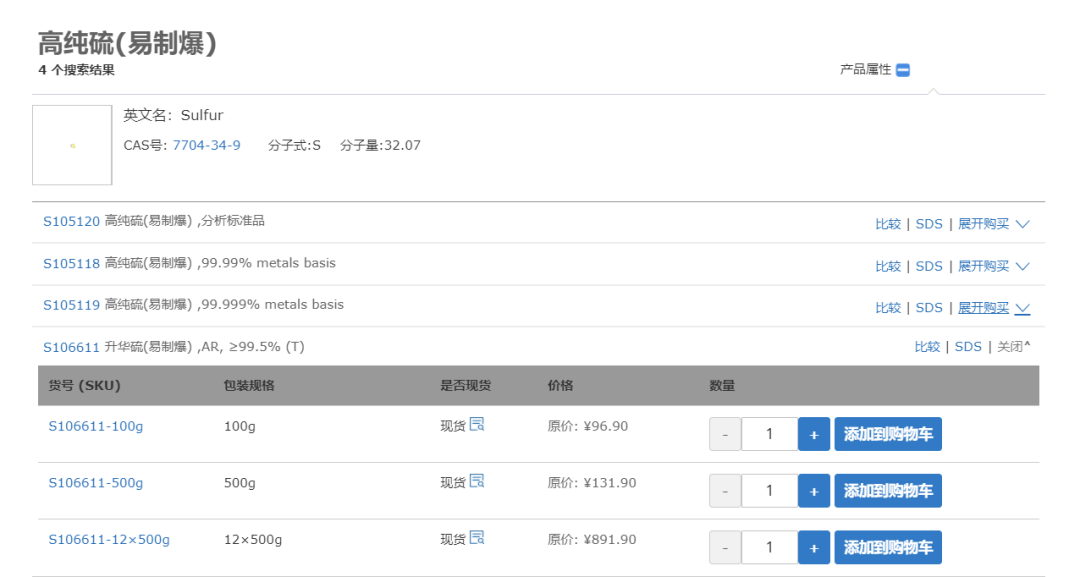Open SDS for product S105118
The height and width of the screenshot is (577, 1080).
(x=929, y=266)
